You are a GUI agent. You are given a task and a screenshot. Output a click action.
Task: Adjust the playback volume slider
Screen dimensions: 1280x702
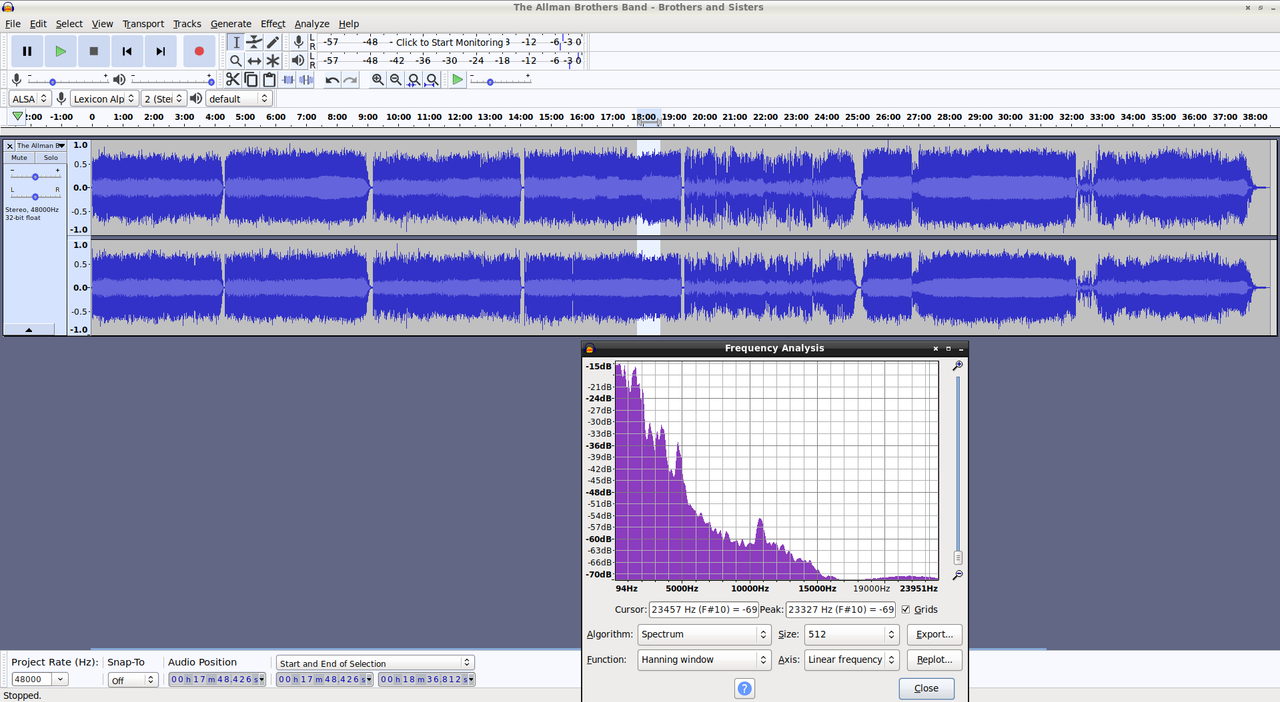(x=171, y=80)
